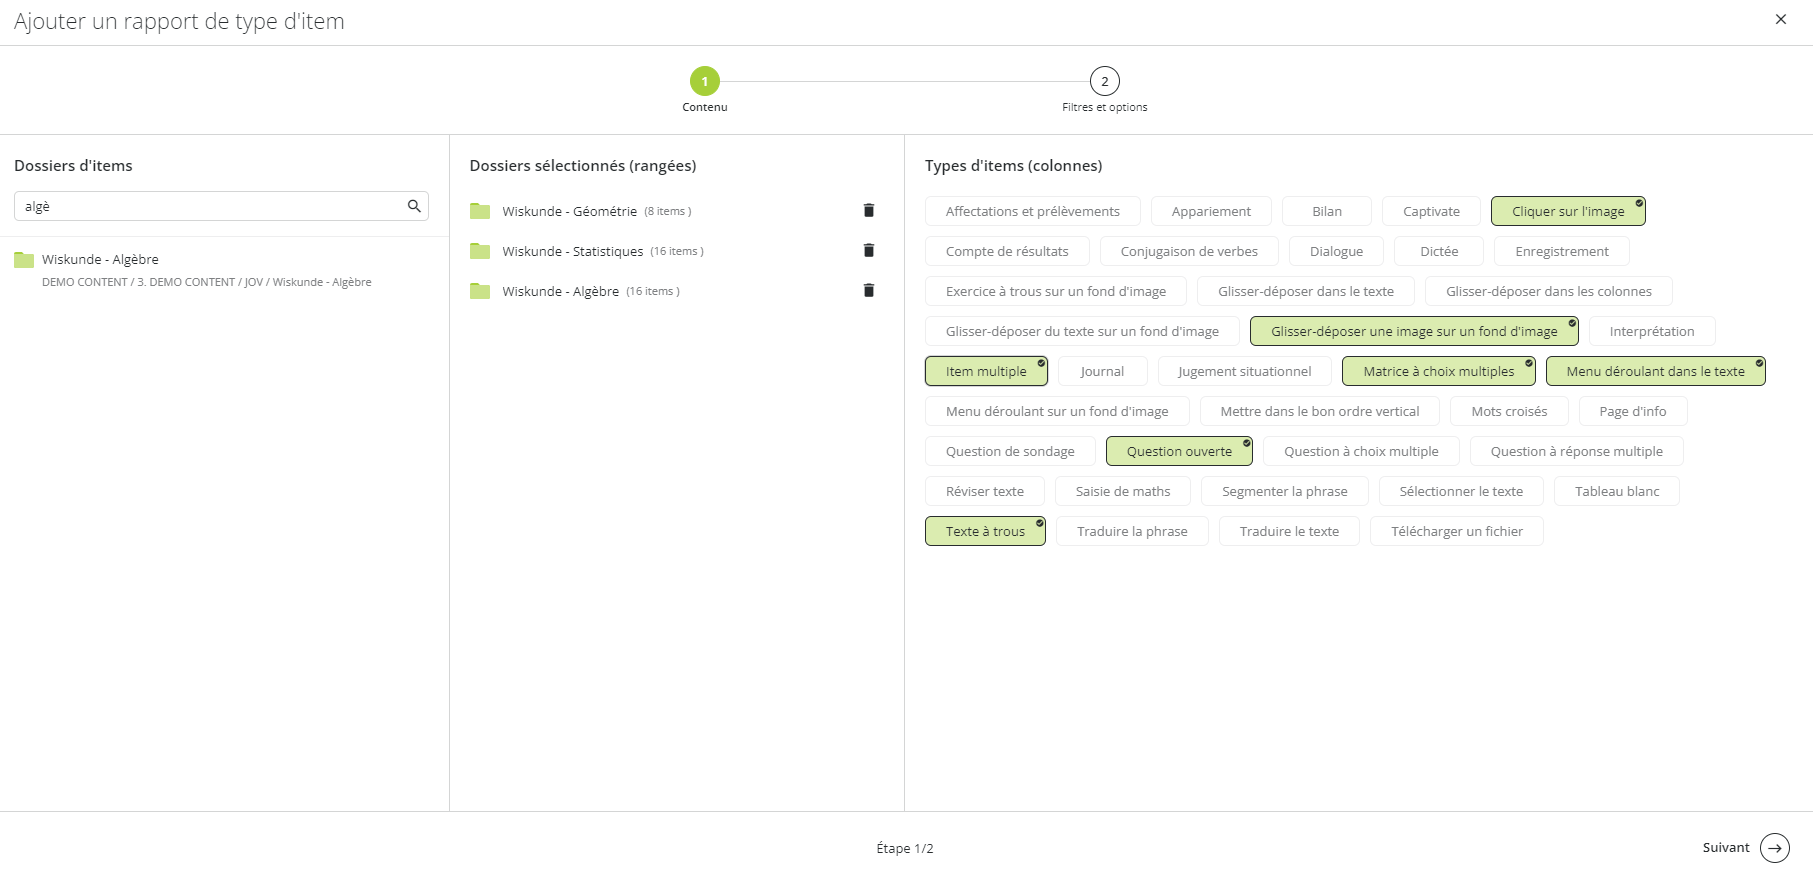Click the search magnifier icon
Screen dimensions: 1813x874
click(414, 206)
